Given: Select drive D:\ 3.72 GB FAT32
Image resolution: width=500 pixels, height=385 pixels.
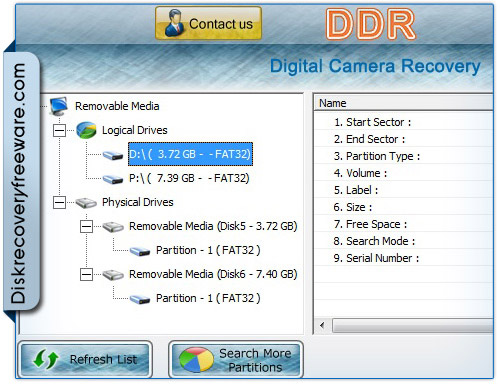Looking at the screenshot, I should pos(190,154).
